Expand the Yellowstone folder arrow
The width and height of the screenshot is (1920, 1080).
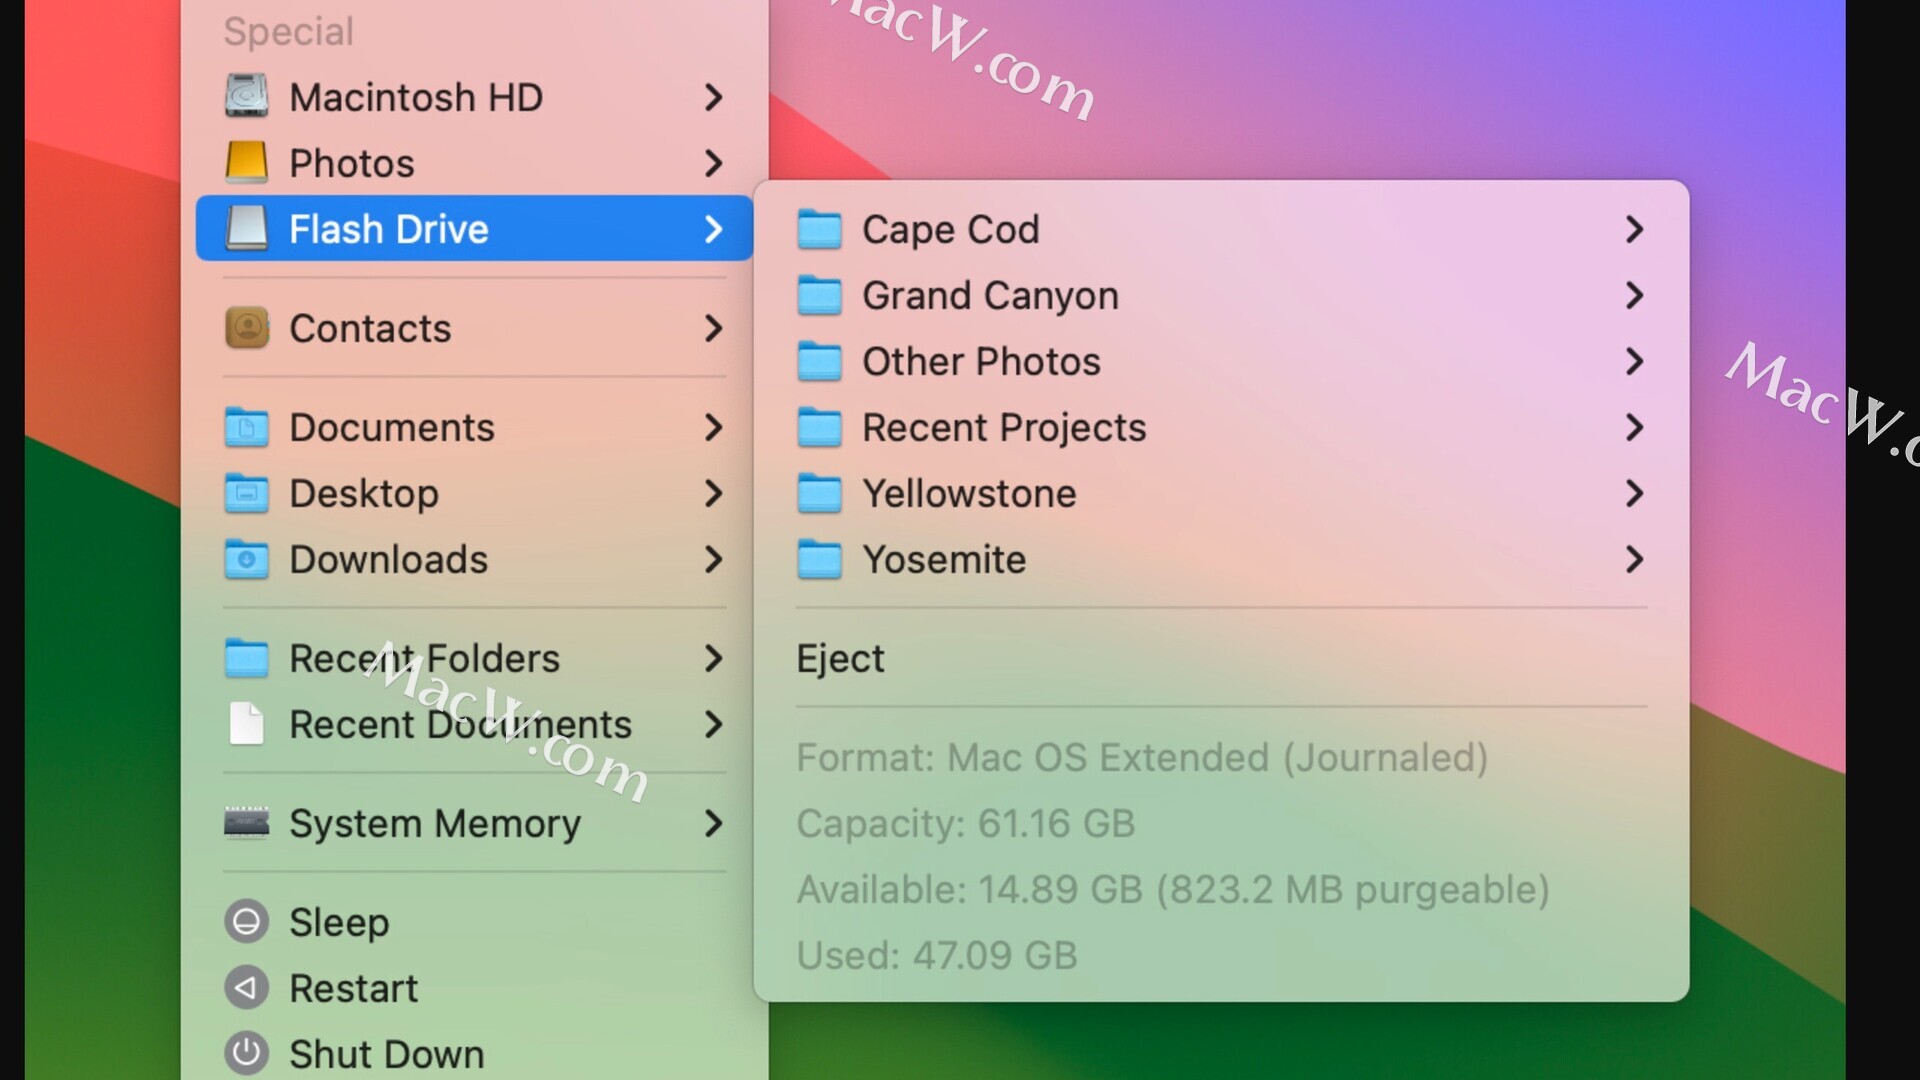click(x=1634, y=493)
